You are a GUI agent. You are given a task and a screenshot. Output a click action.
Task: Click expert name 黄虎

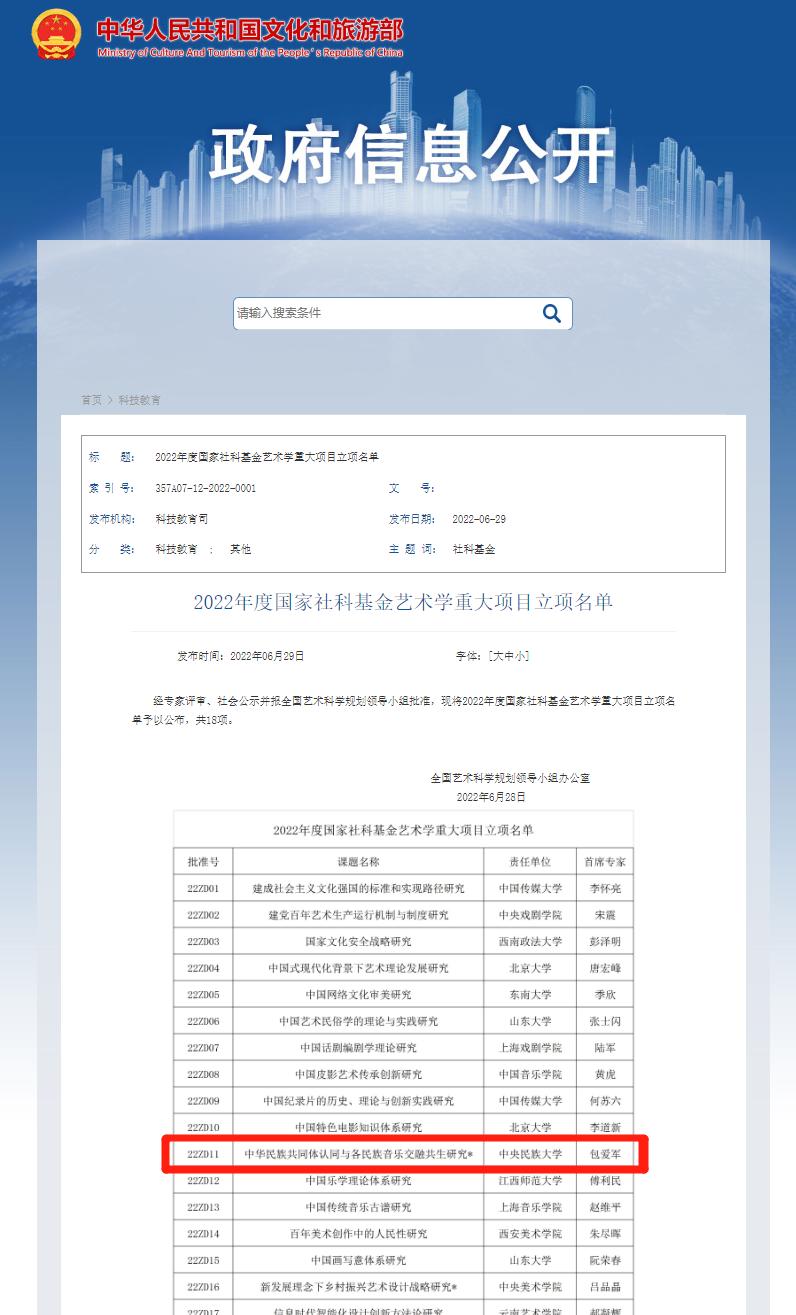tap(605, 1074)
